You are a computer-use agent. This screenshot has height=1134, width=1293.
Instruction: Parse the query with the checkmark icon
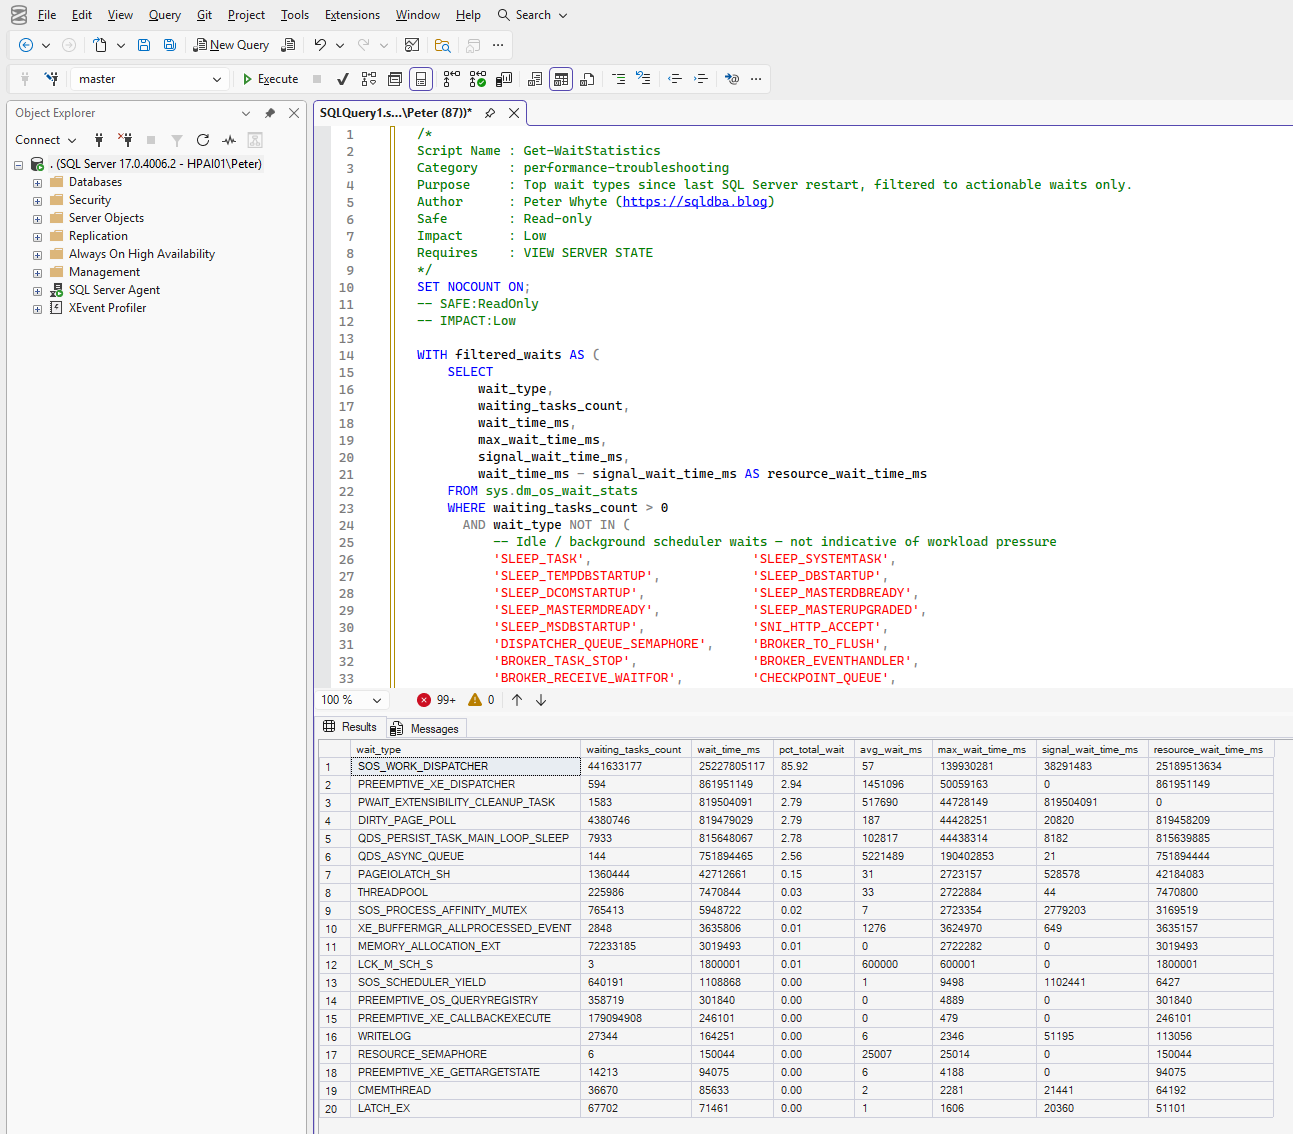point(342,79)
